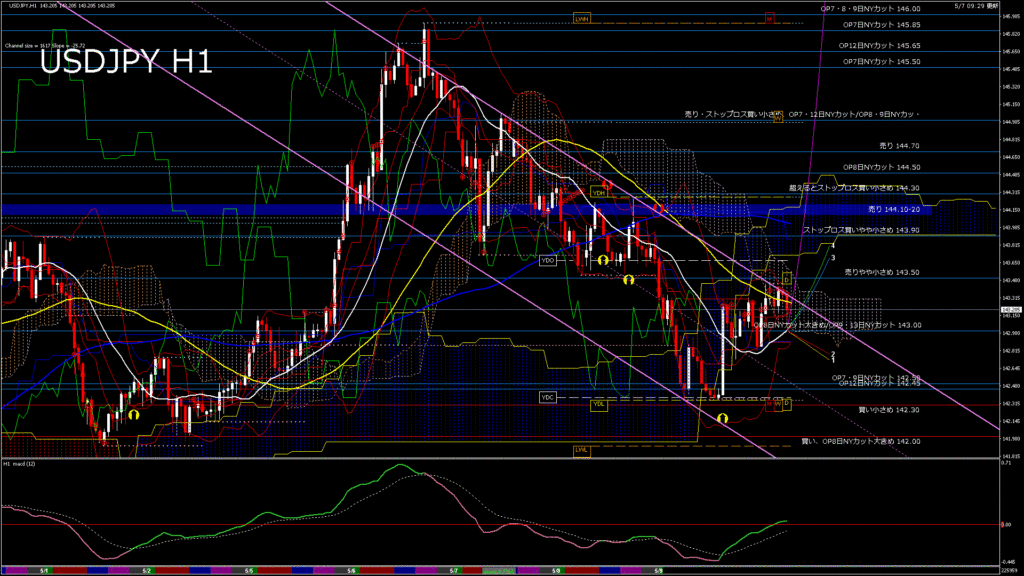This screenshot has width=1024, height=576.
Task: Click the current price tag on price axis
Action: pyautogui.click(x=1011, y=309)
